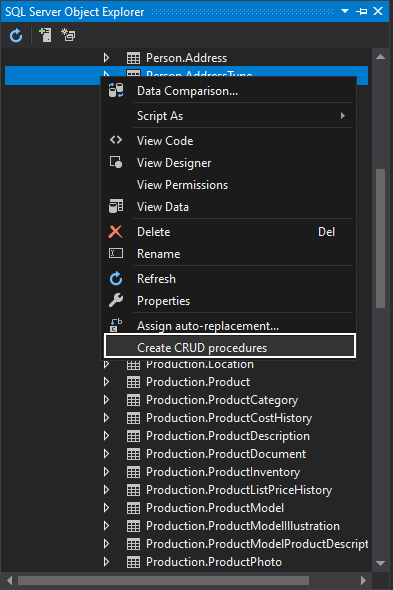Click the Production.ProductModel table icon
The width and height of the screenshot is (393, 590).
pyautogui.click(x=133, y=509)
